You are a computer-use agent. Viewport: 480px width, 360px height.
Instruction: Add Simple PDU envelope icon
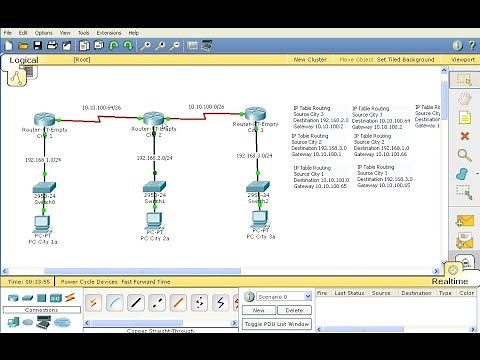coord(465,221)
